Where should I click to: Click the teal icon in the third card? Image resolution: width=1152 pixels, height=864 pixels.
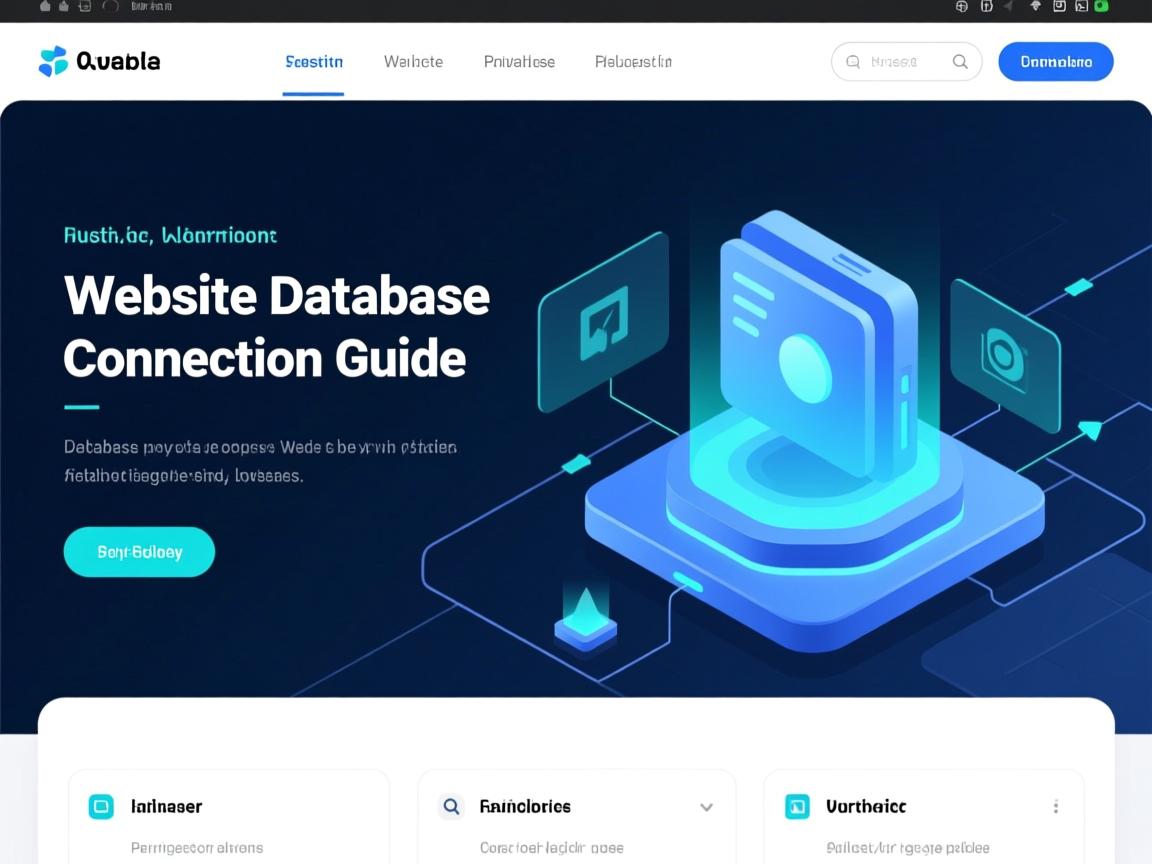[797, 806]
